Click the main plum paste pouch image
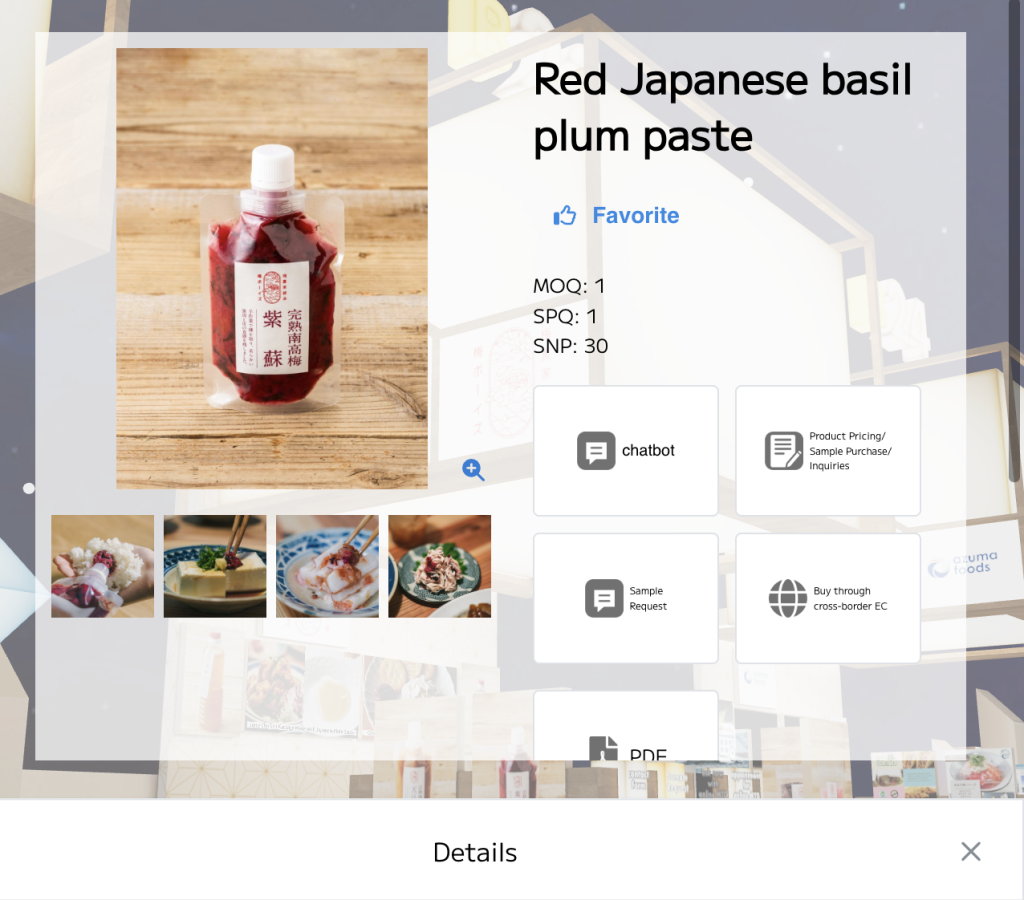1024x900 pixels. (272, 268)
